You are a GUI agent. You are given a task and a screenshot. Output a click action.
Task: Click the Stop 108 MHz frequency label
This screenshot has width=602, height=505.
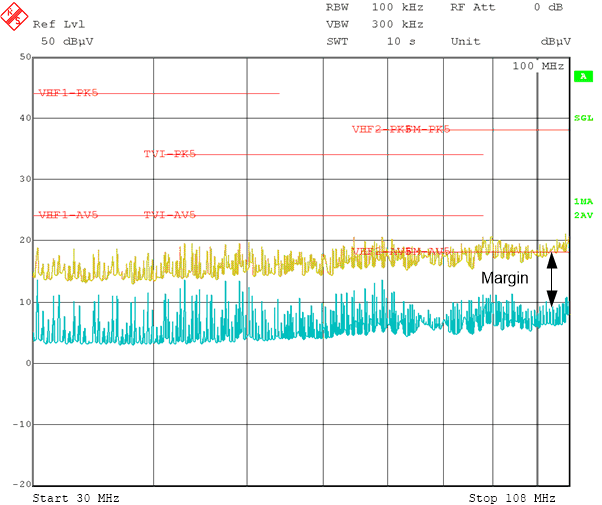(x=513, y=497)
